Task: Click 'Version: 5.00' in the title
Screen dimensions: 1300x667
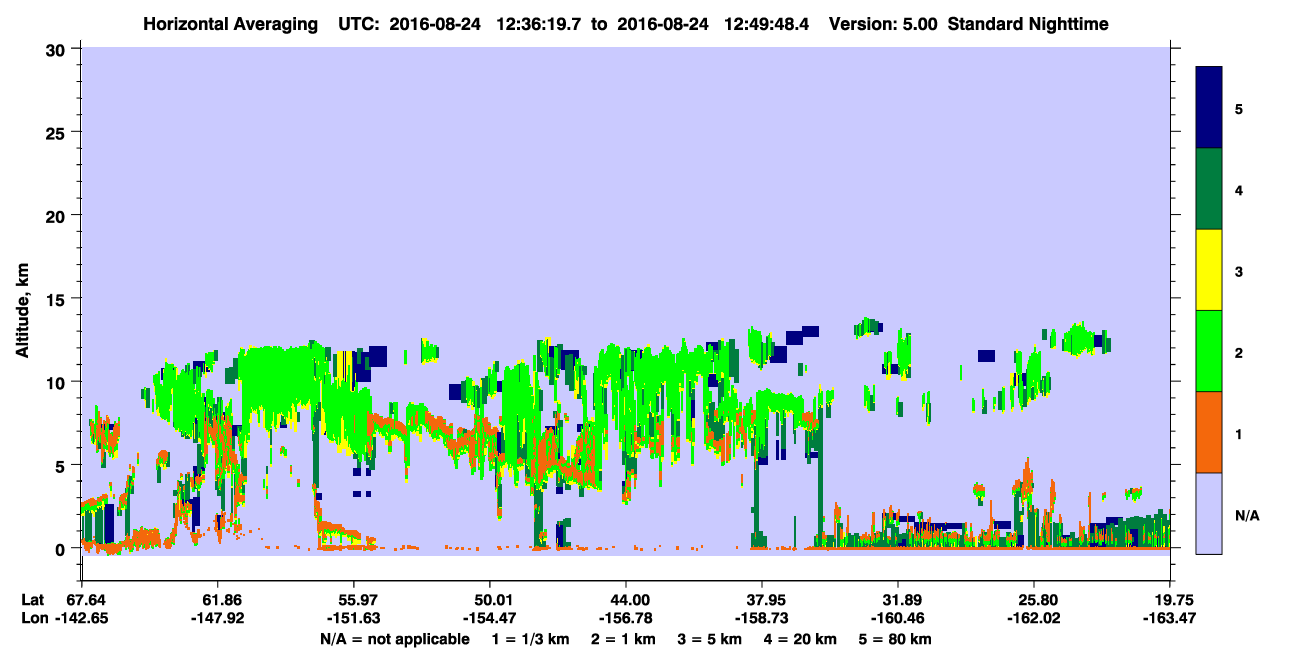Action: click(883, 24)
